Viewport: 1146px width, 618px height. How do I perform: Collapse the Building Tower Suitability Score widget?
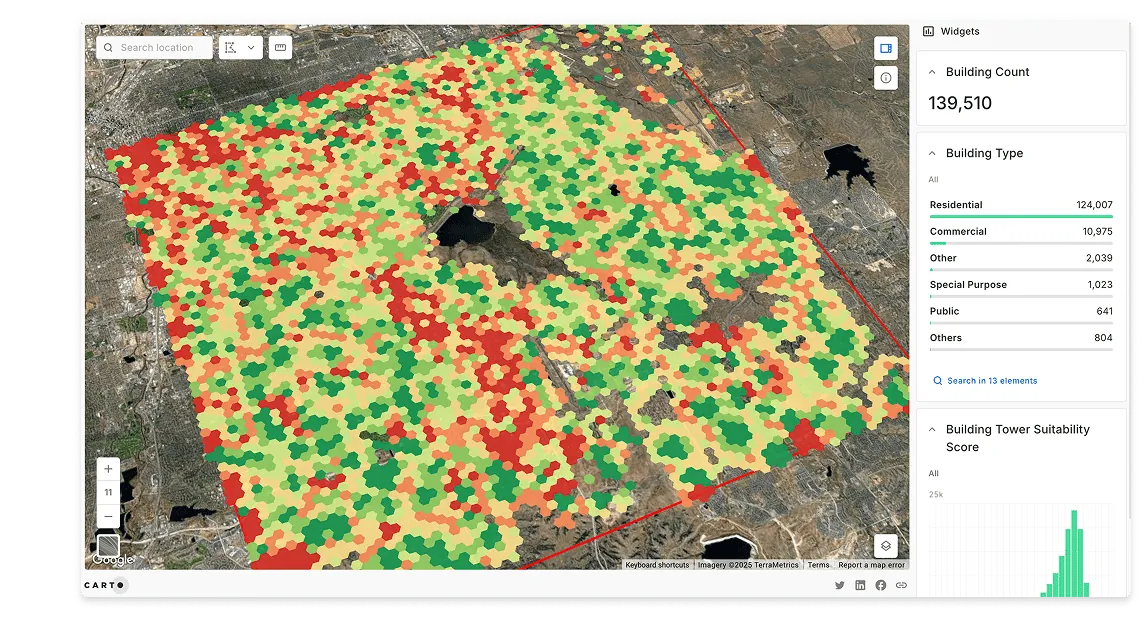[933, 430]
